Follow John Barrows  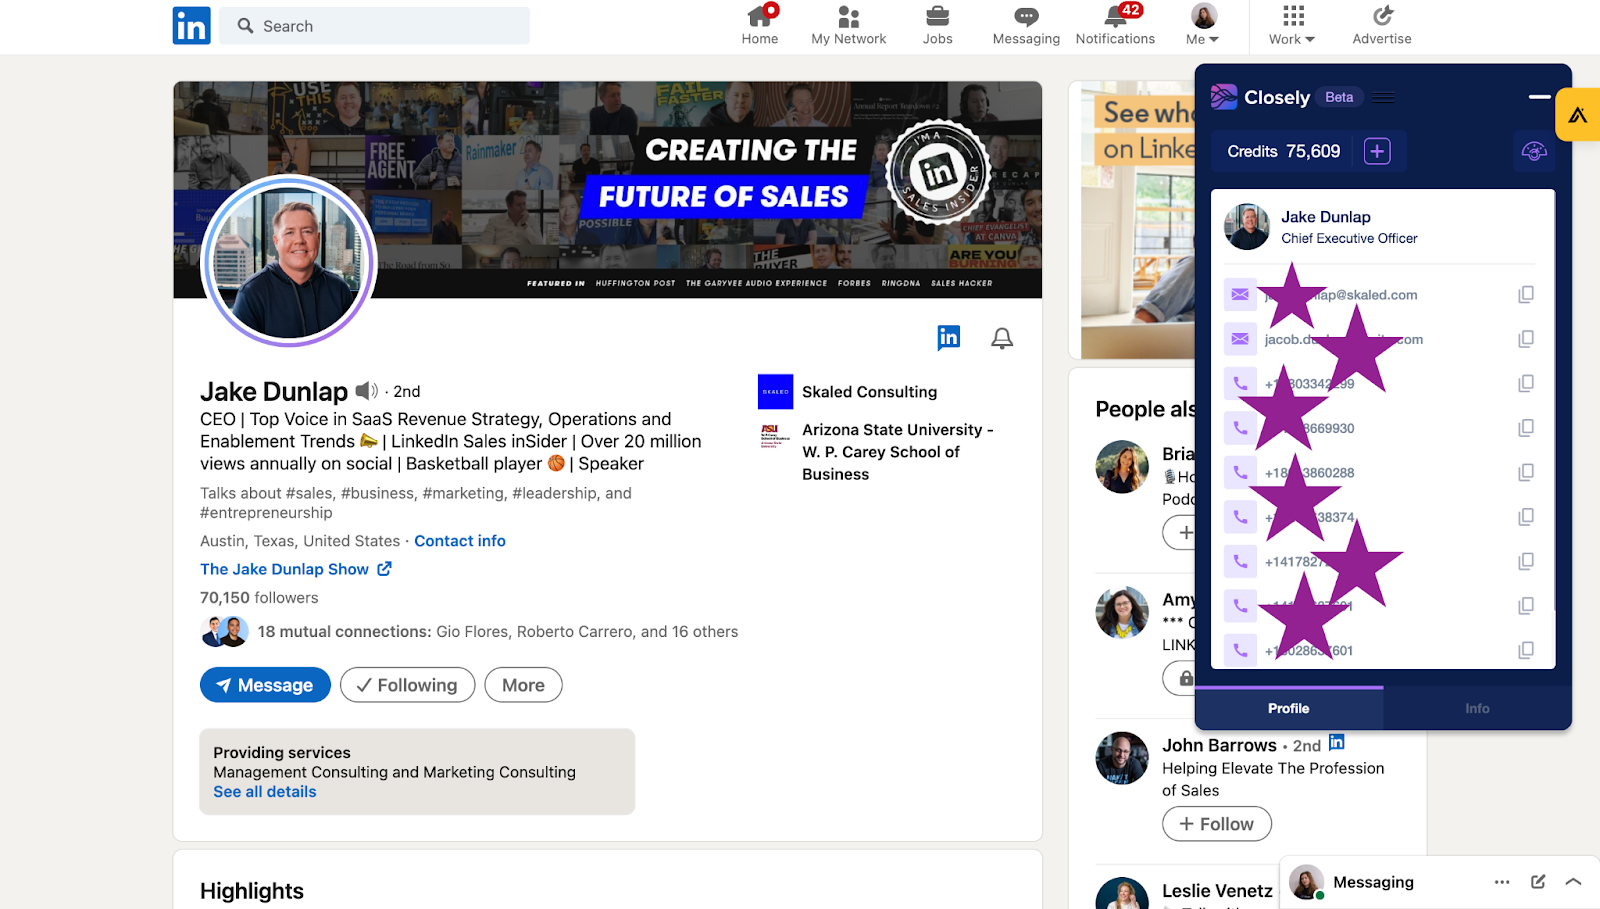[x=1216, y=824]
